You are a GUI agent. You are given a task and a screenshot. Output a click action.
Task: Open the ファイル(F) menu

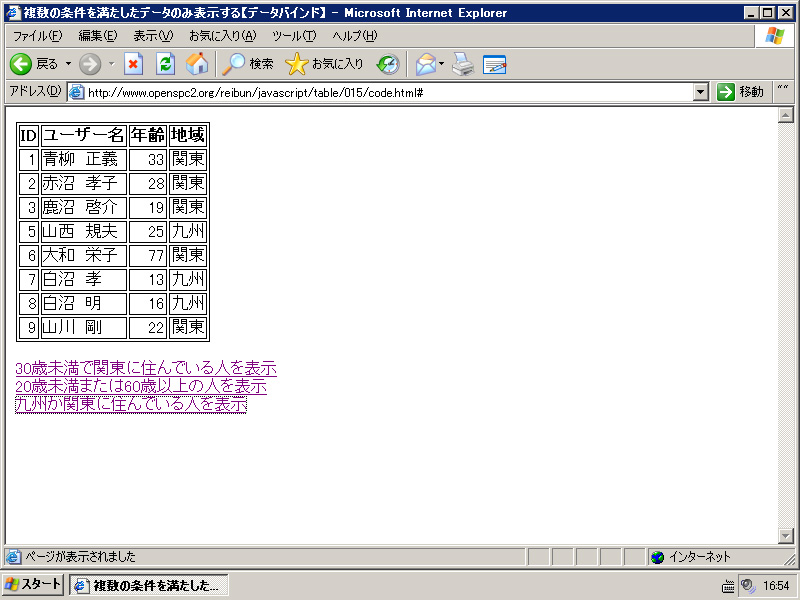coord(37,36)
